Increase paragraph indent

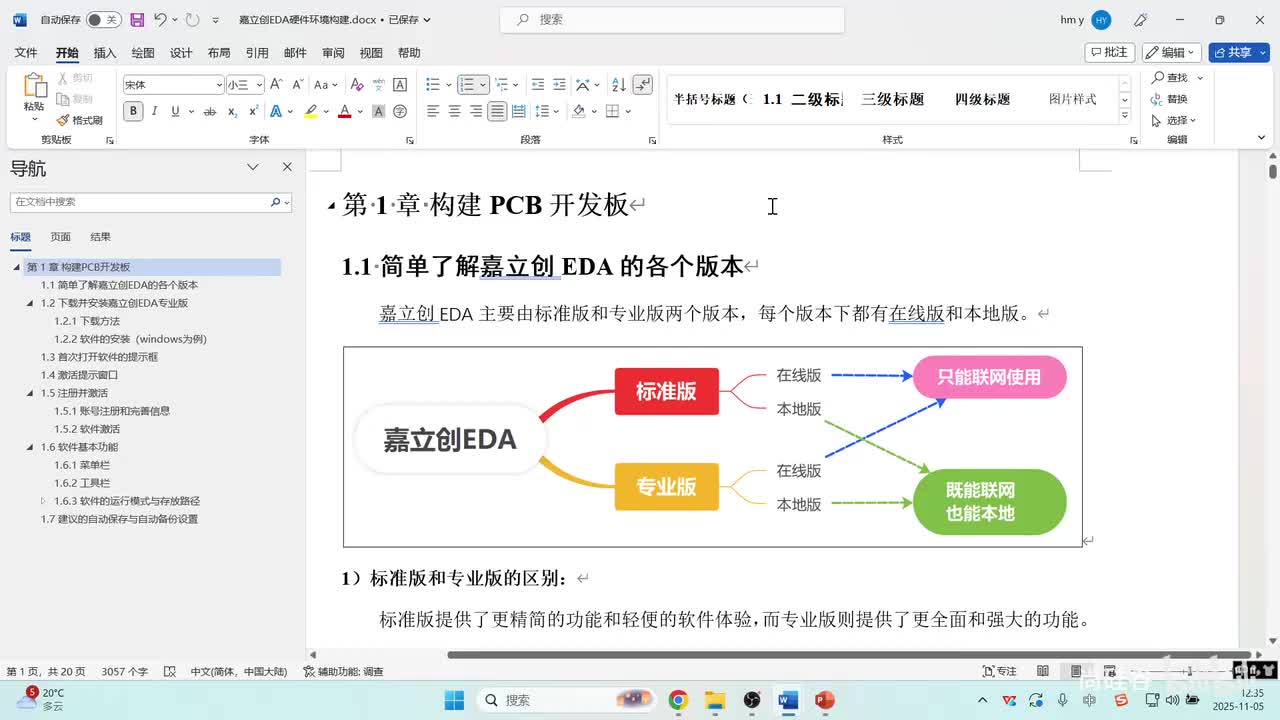click(560, 85)
